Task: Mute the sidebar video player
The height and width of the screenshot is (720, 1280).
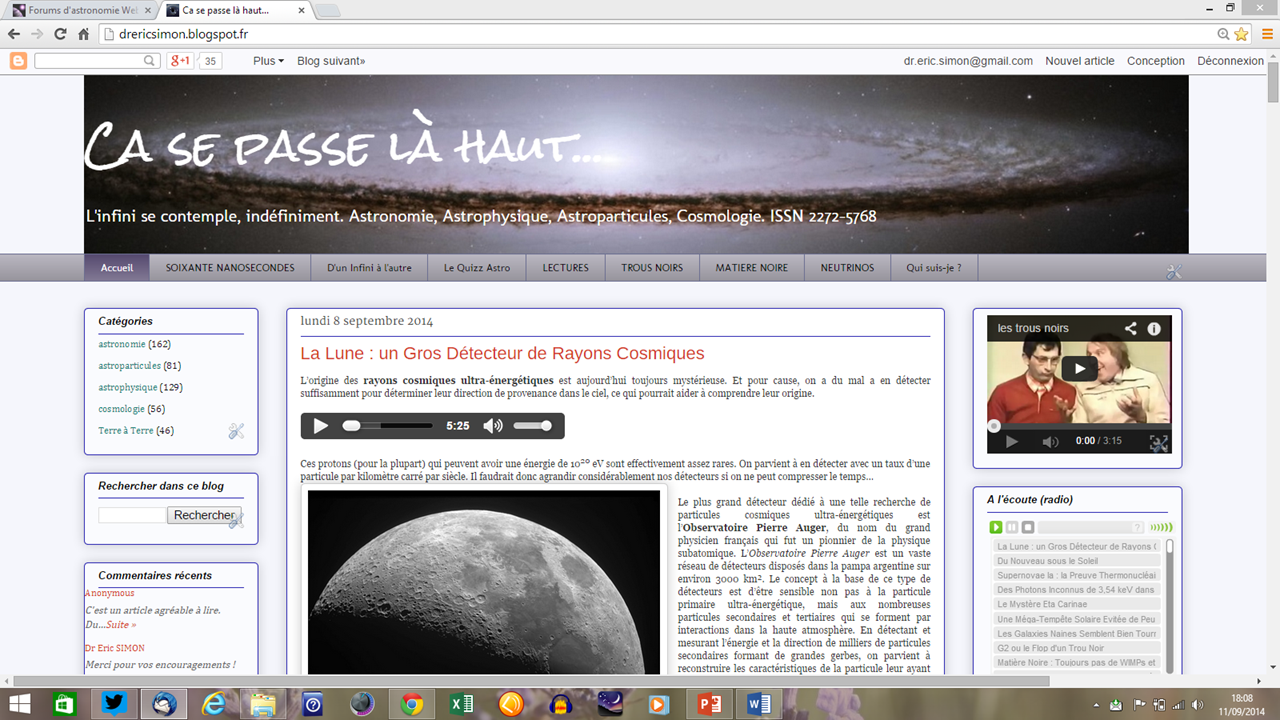Action: (1050, 441)
